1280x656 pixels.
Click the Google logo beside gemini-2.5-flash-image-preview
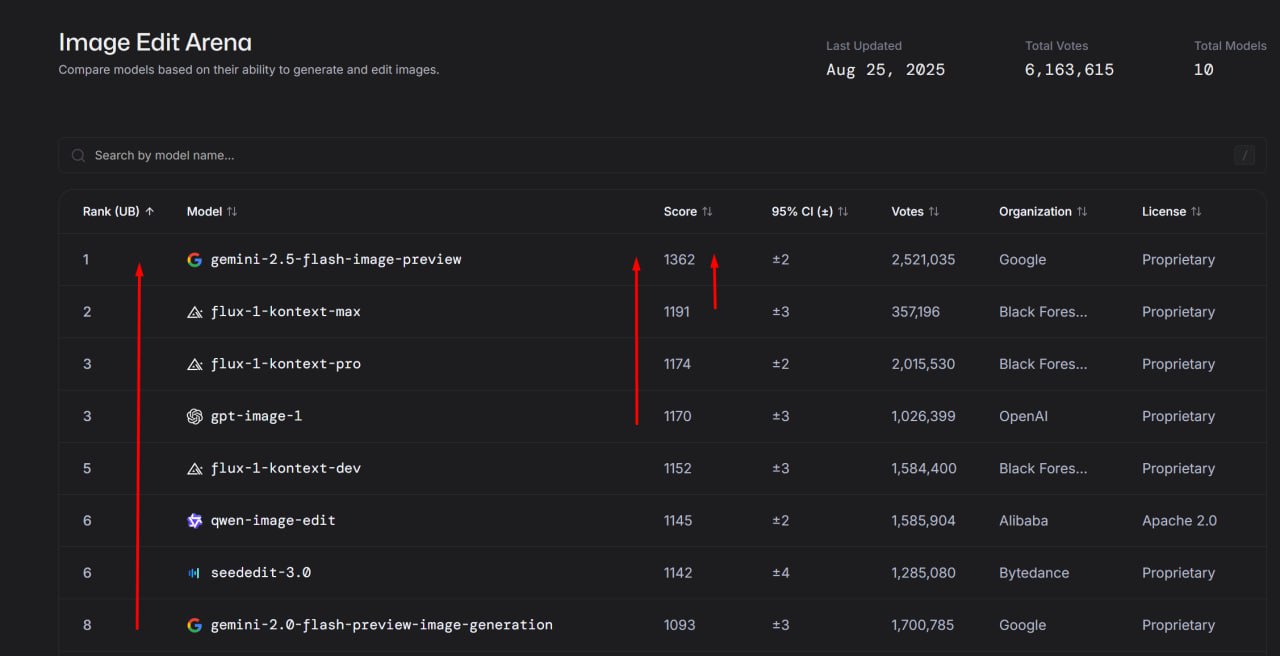click(195, 260)
